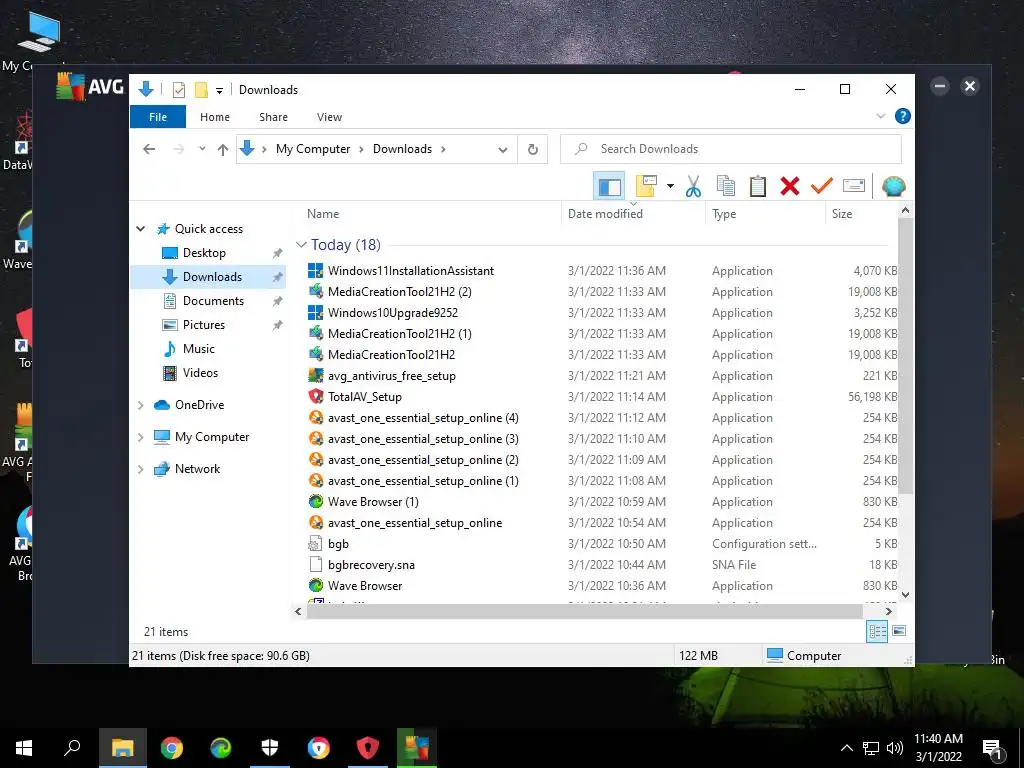
Task: Click the Refresh button next to address bar
Action: coord(533,150)
